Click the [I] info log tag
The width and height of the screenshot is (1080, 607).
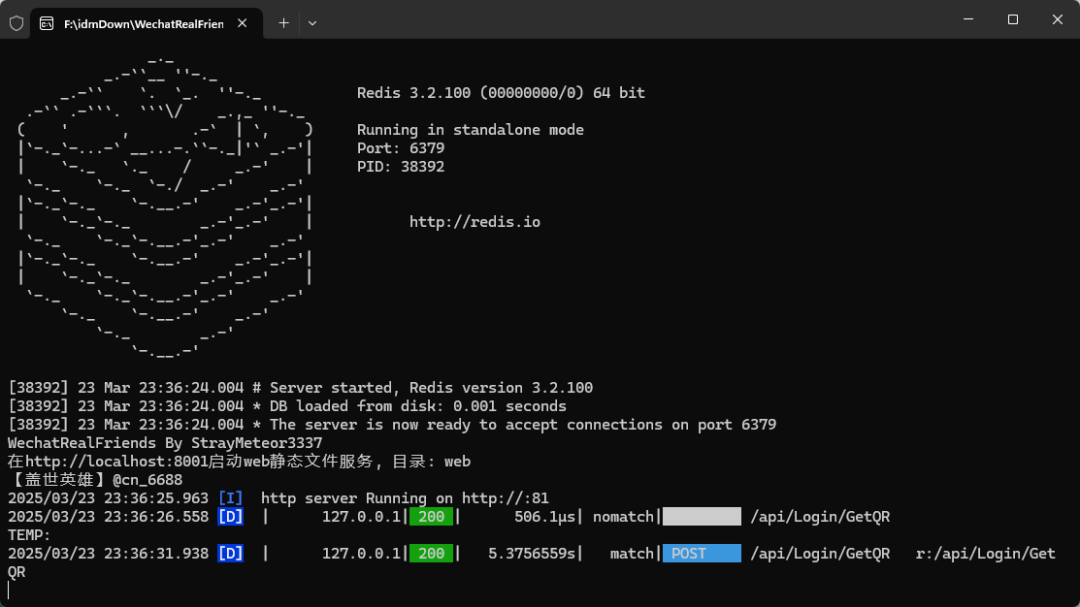[x=230, y=498]
